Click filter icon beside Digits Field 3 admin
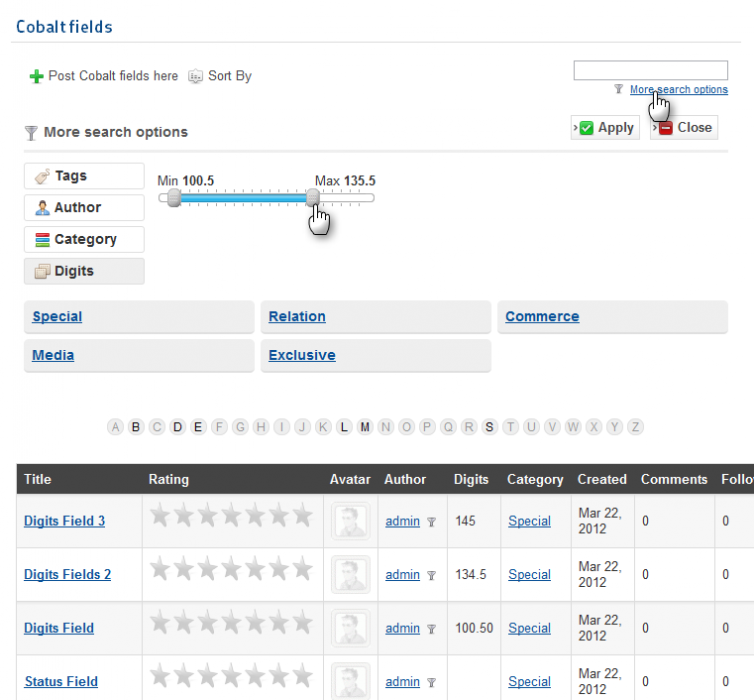 point(431,522)
